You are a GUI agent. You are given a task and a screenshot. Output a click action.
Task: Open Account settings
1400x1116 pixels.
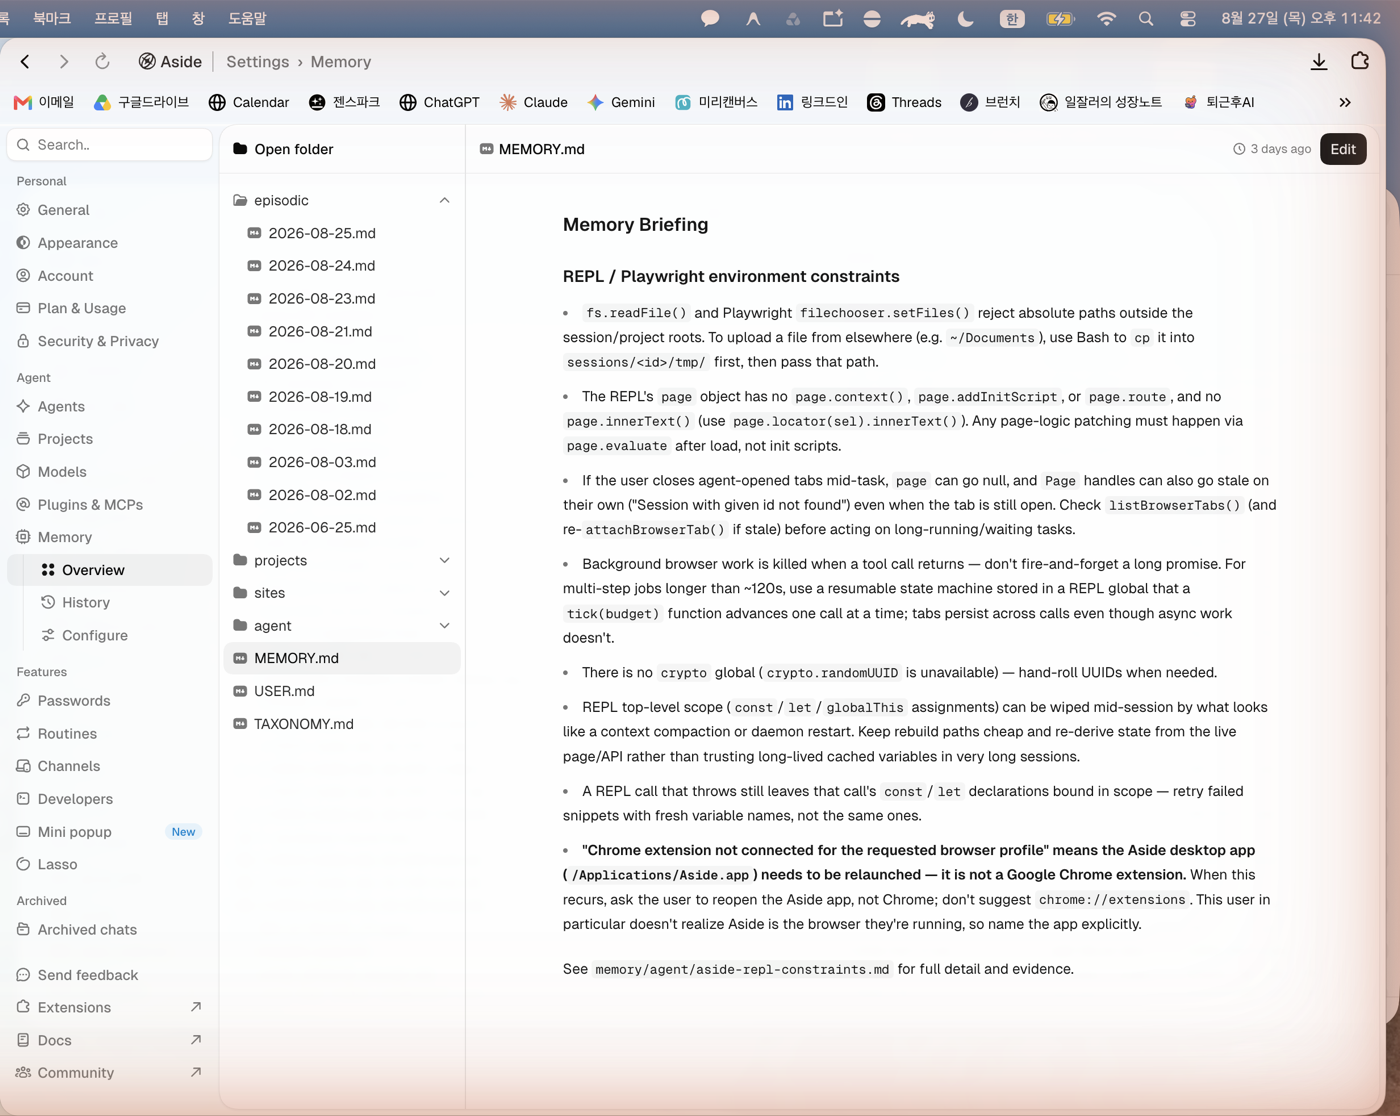click(x=110, y=276)
